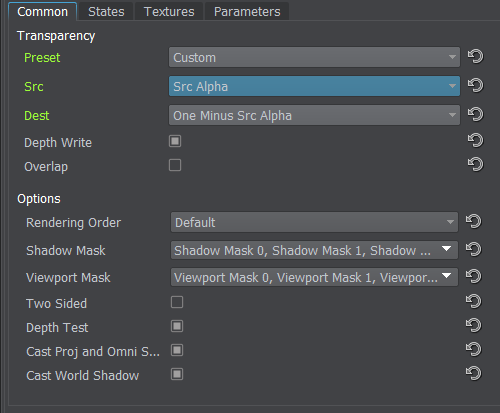Reset the Src blend factor
Viewport: 500px width, 413px height.
(475, 85)
